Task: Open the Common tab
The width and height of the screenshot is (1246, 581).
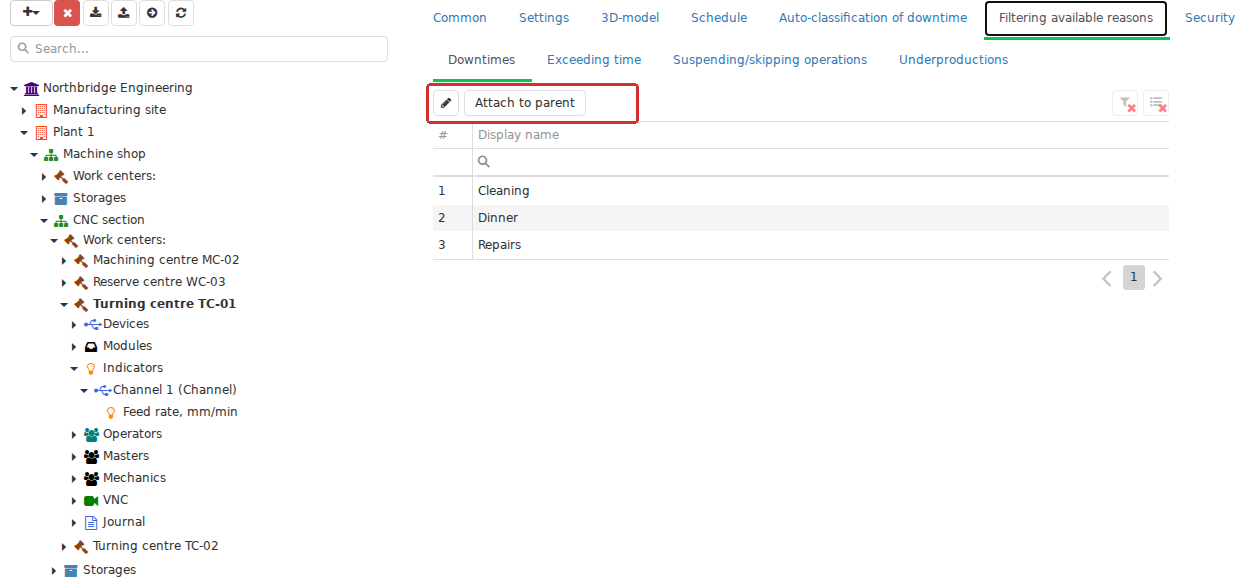Action: (460, 18)
